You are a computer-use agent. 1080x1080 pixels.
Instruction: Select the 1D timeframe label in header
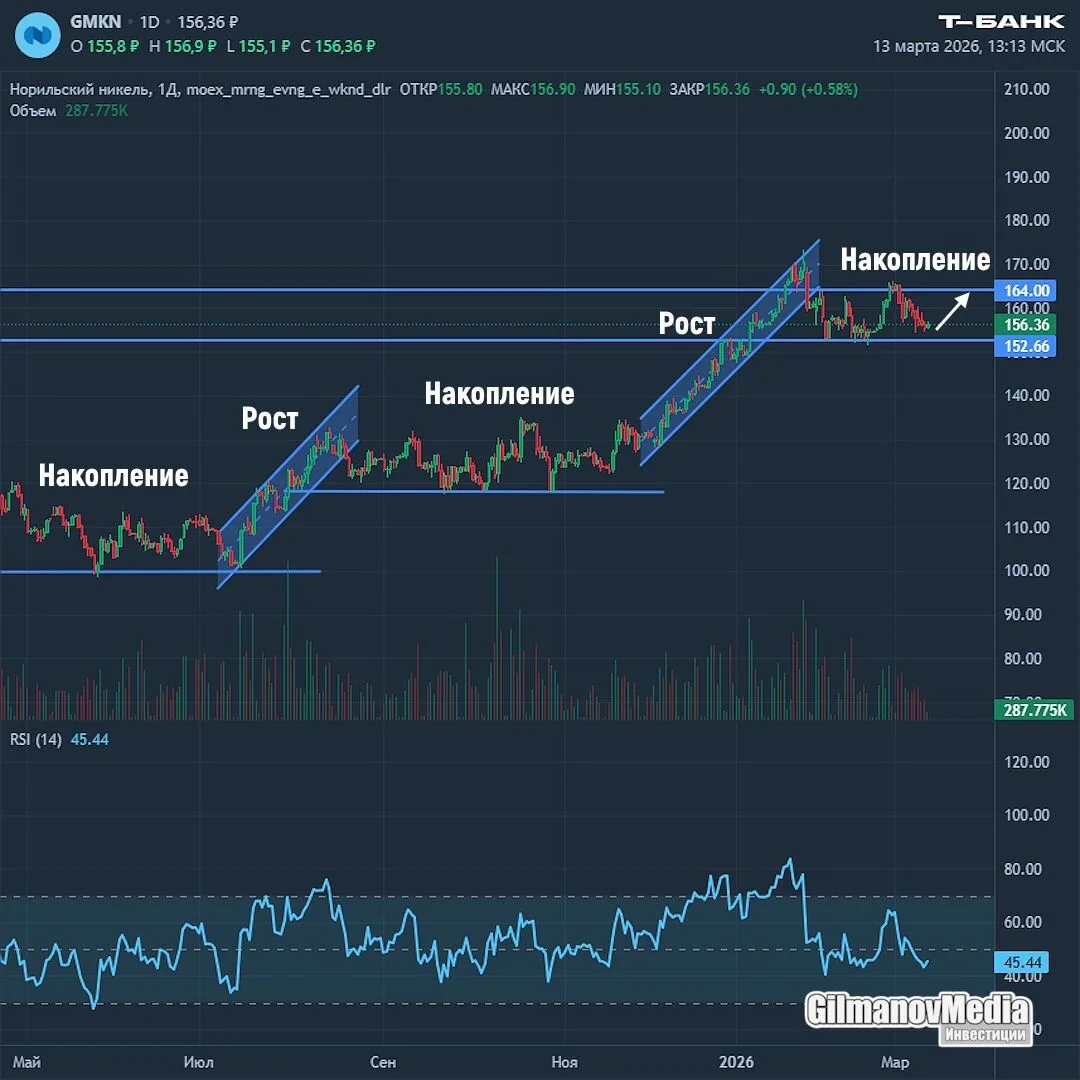tap(149, 22)
